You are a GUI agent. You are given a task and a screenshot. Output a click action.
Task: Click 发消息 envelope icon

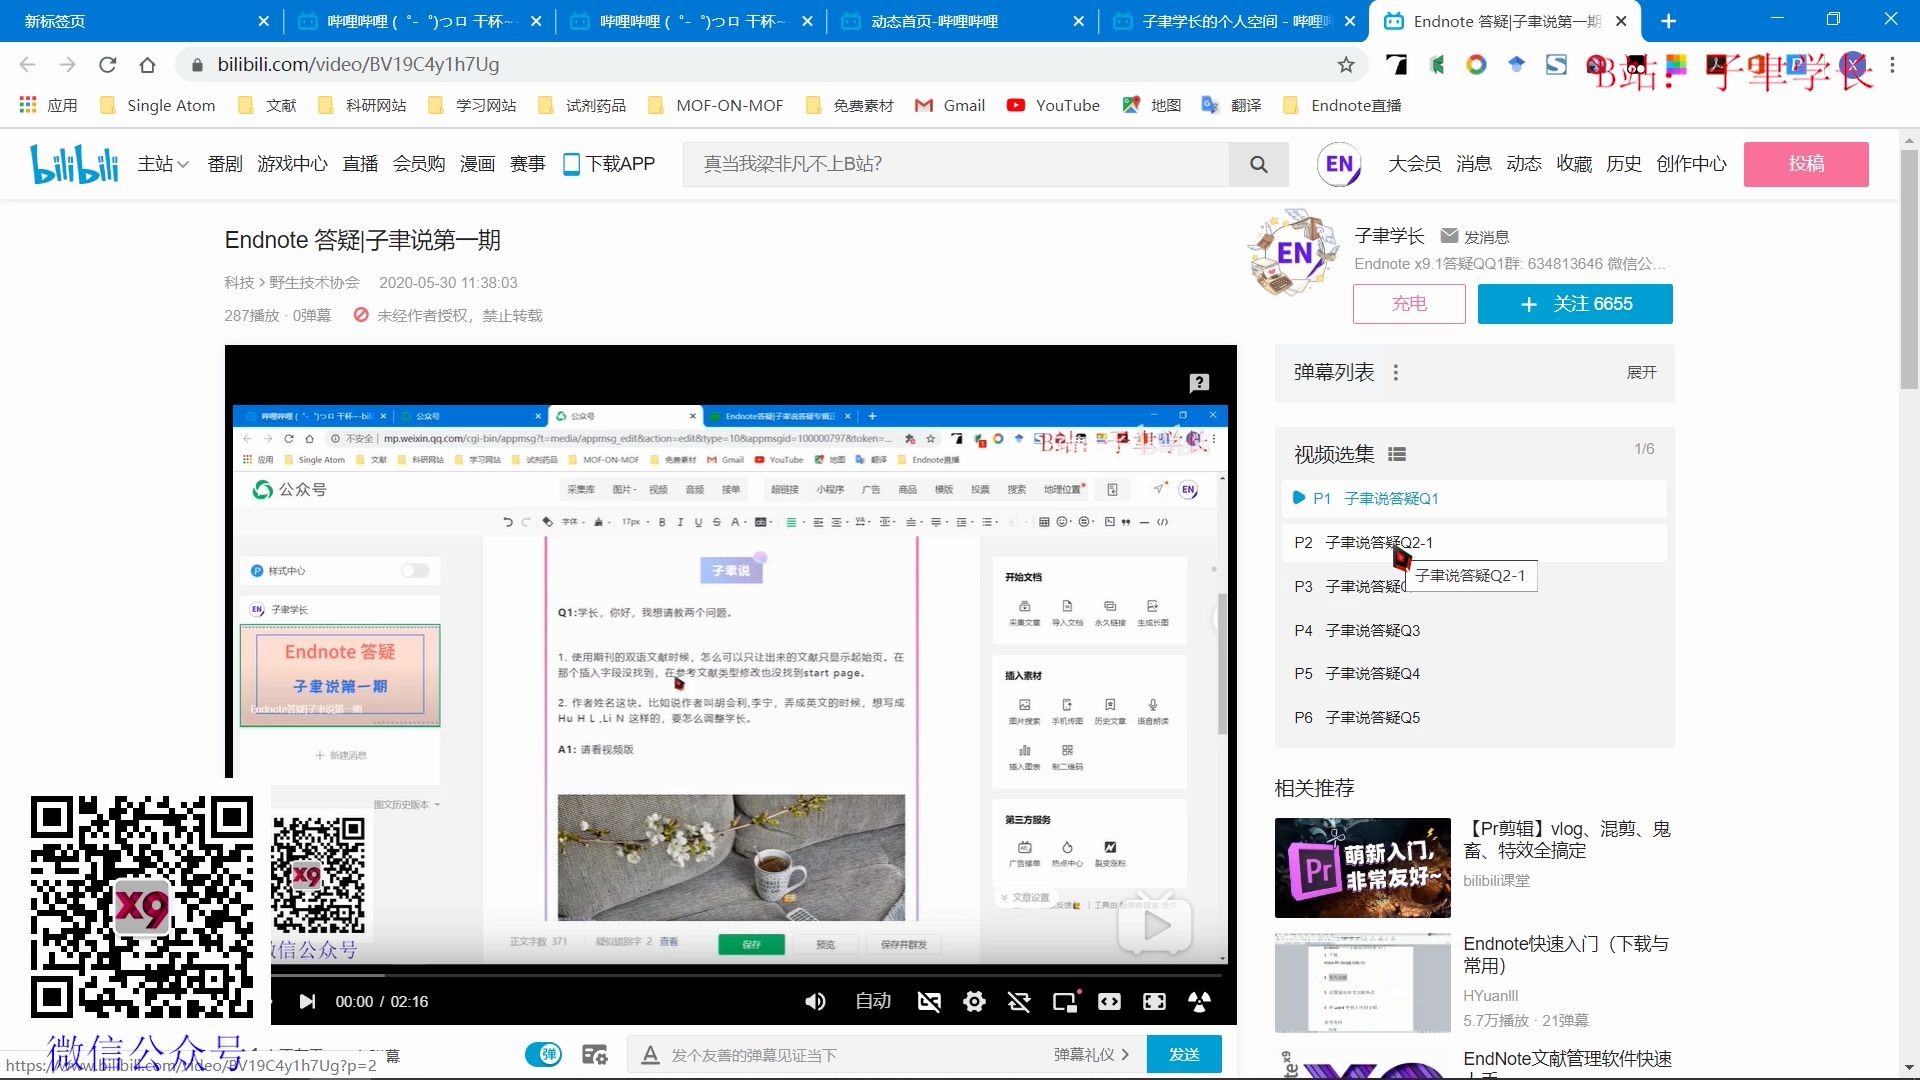point(1449,236)
